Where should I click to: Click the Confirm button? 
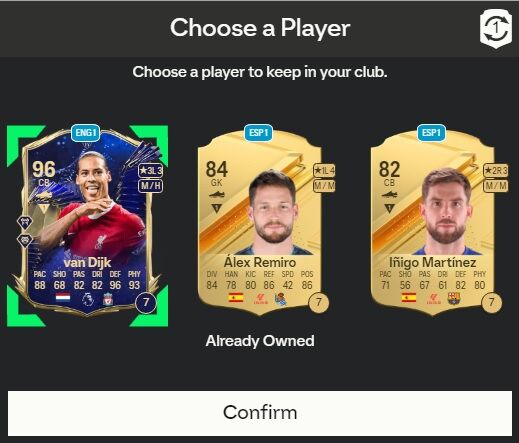pyautogui.click(x=260, y=413)
